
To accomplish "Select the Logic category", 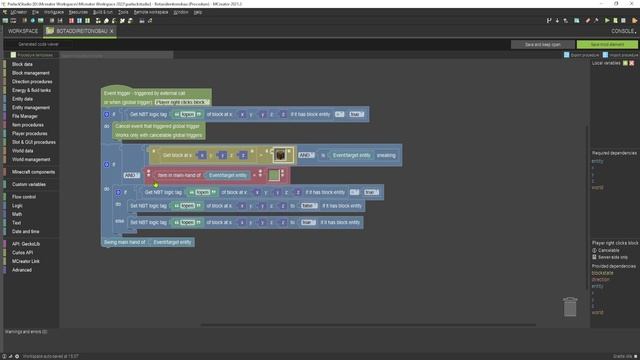I will (17, 206).
